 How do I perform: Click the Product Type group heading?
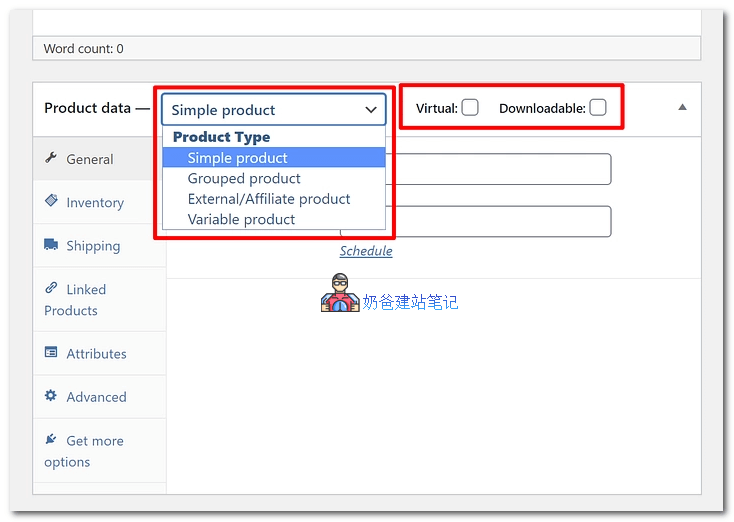click(221, 137)
